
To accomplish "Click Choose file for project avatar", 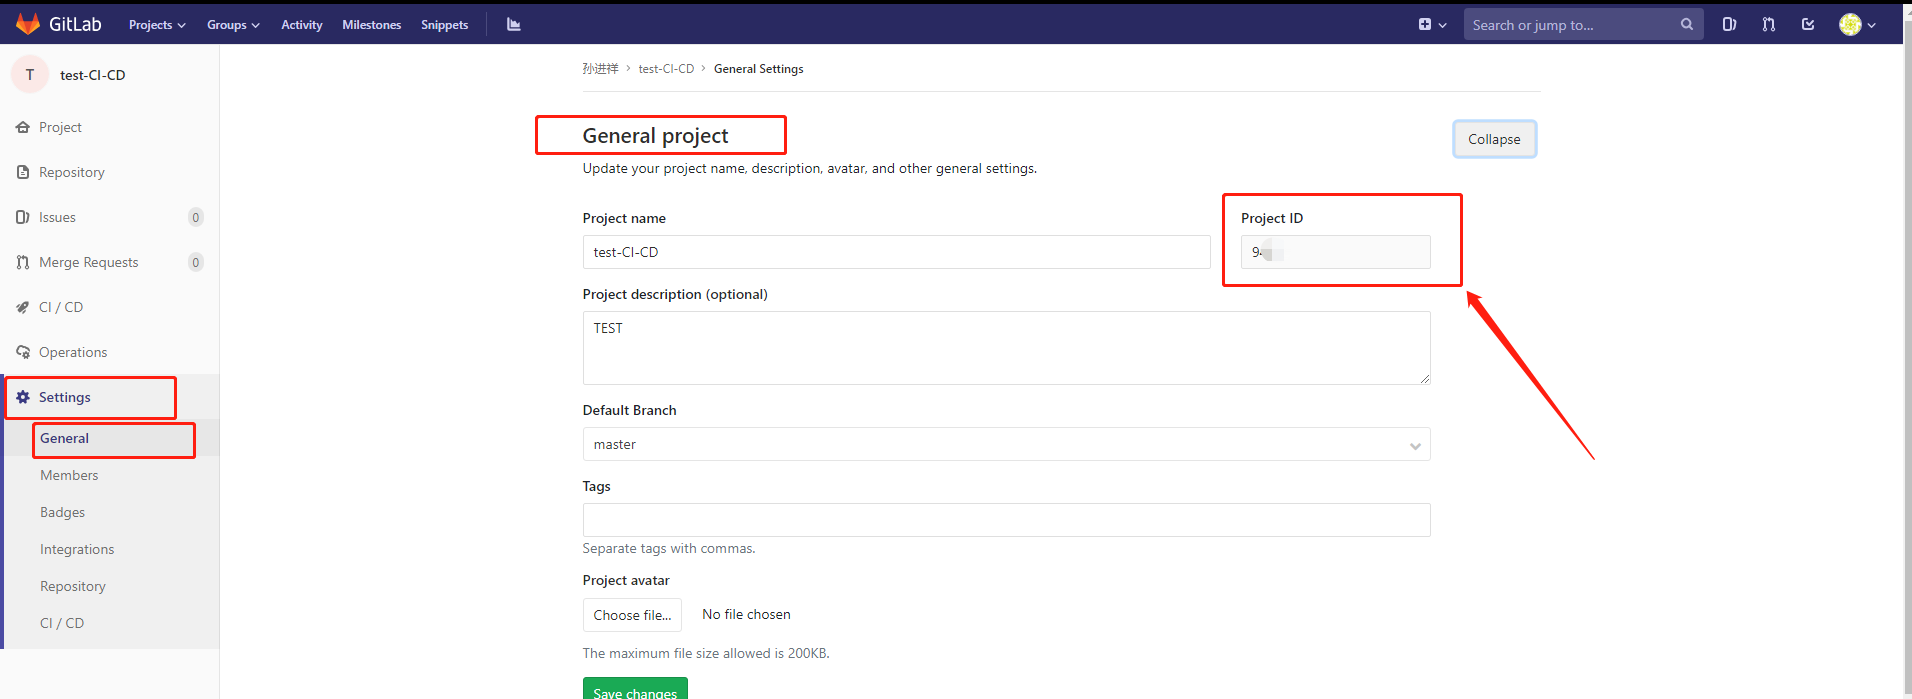I will (632, 615).
